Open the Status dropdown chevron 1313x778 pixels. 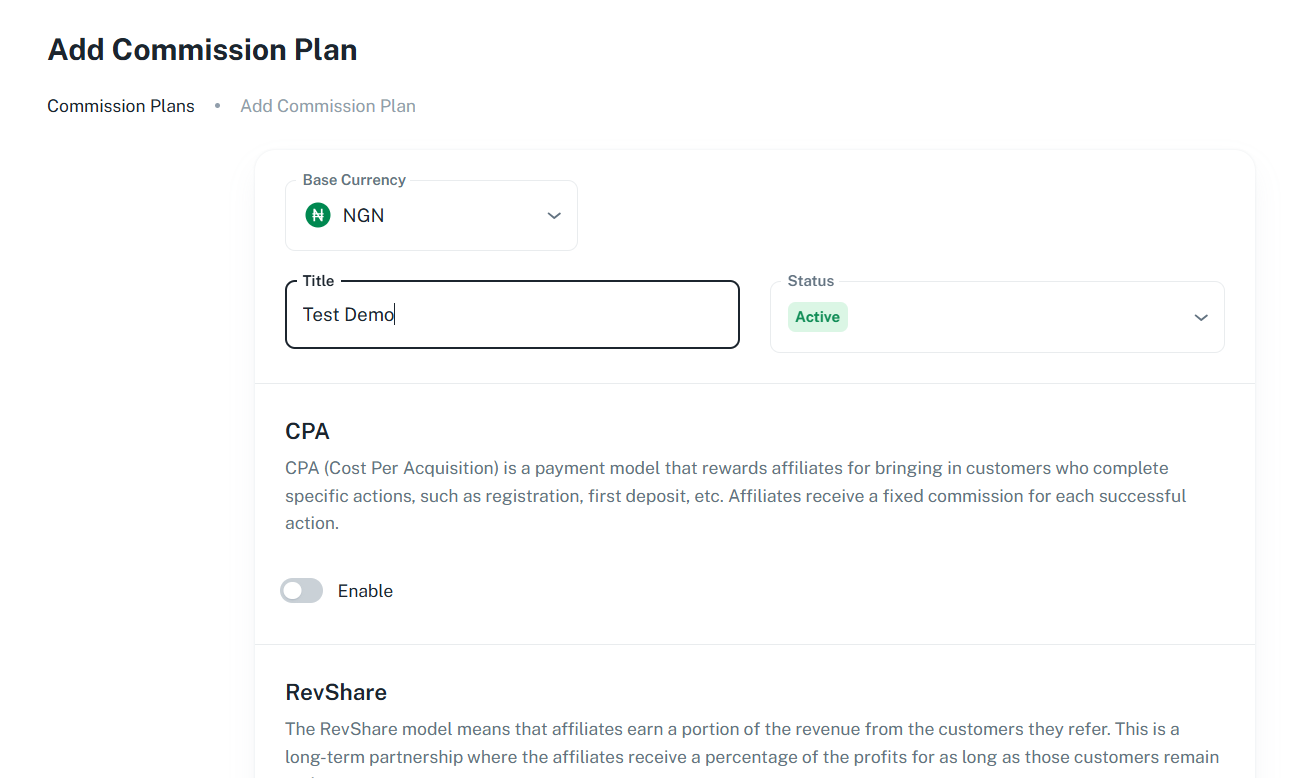pos(1201,318)
